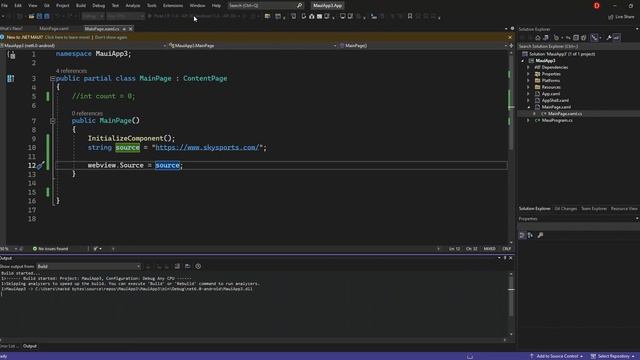Open the MauiApp3 (net6.0-android) project dropdown
The image size is (640, 360).
(84, 46)
